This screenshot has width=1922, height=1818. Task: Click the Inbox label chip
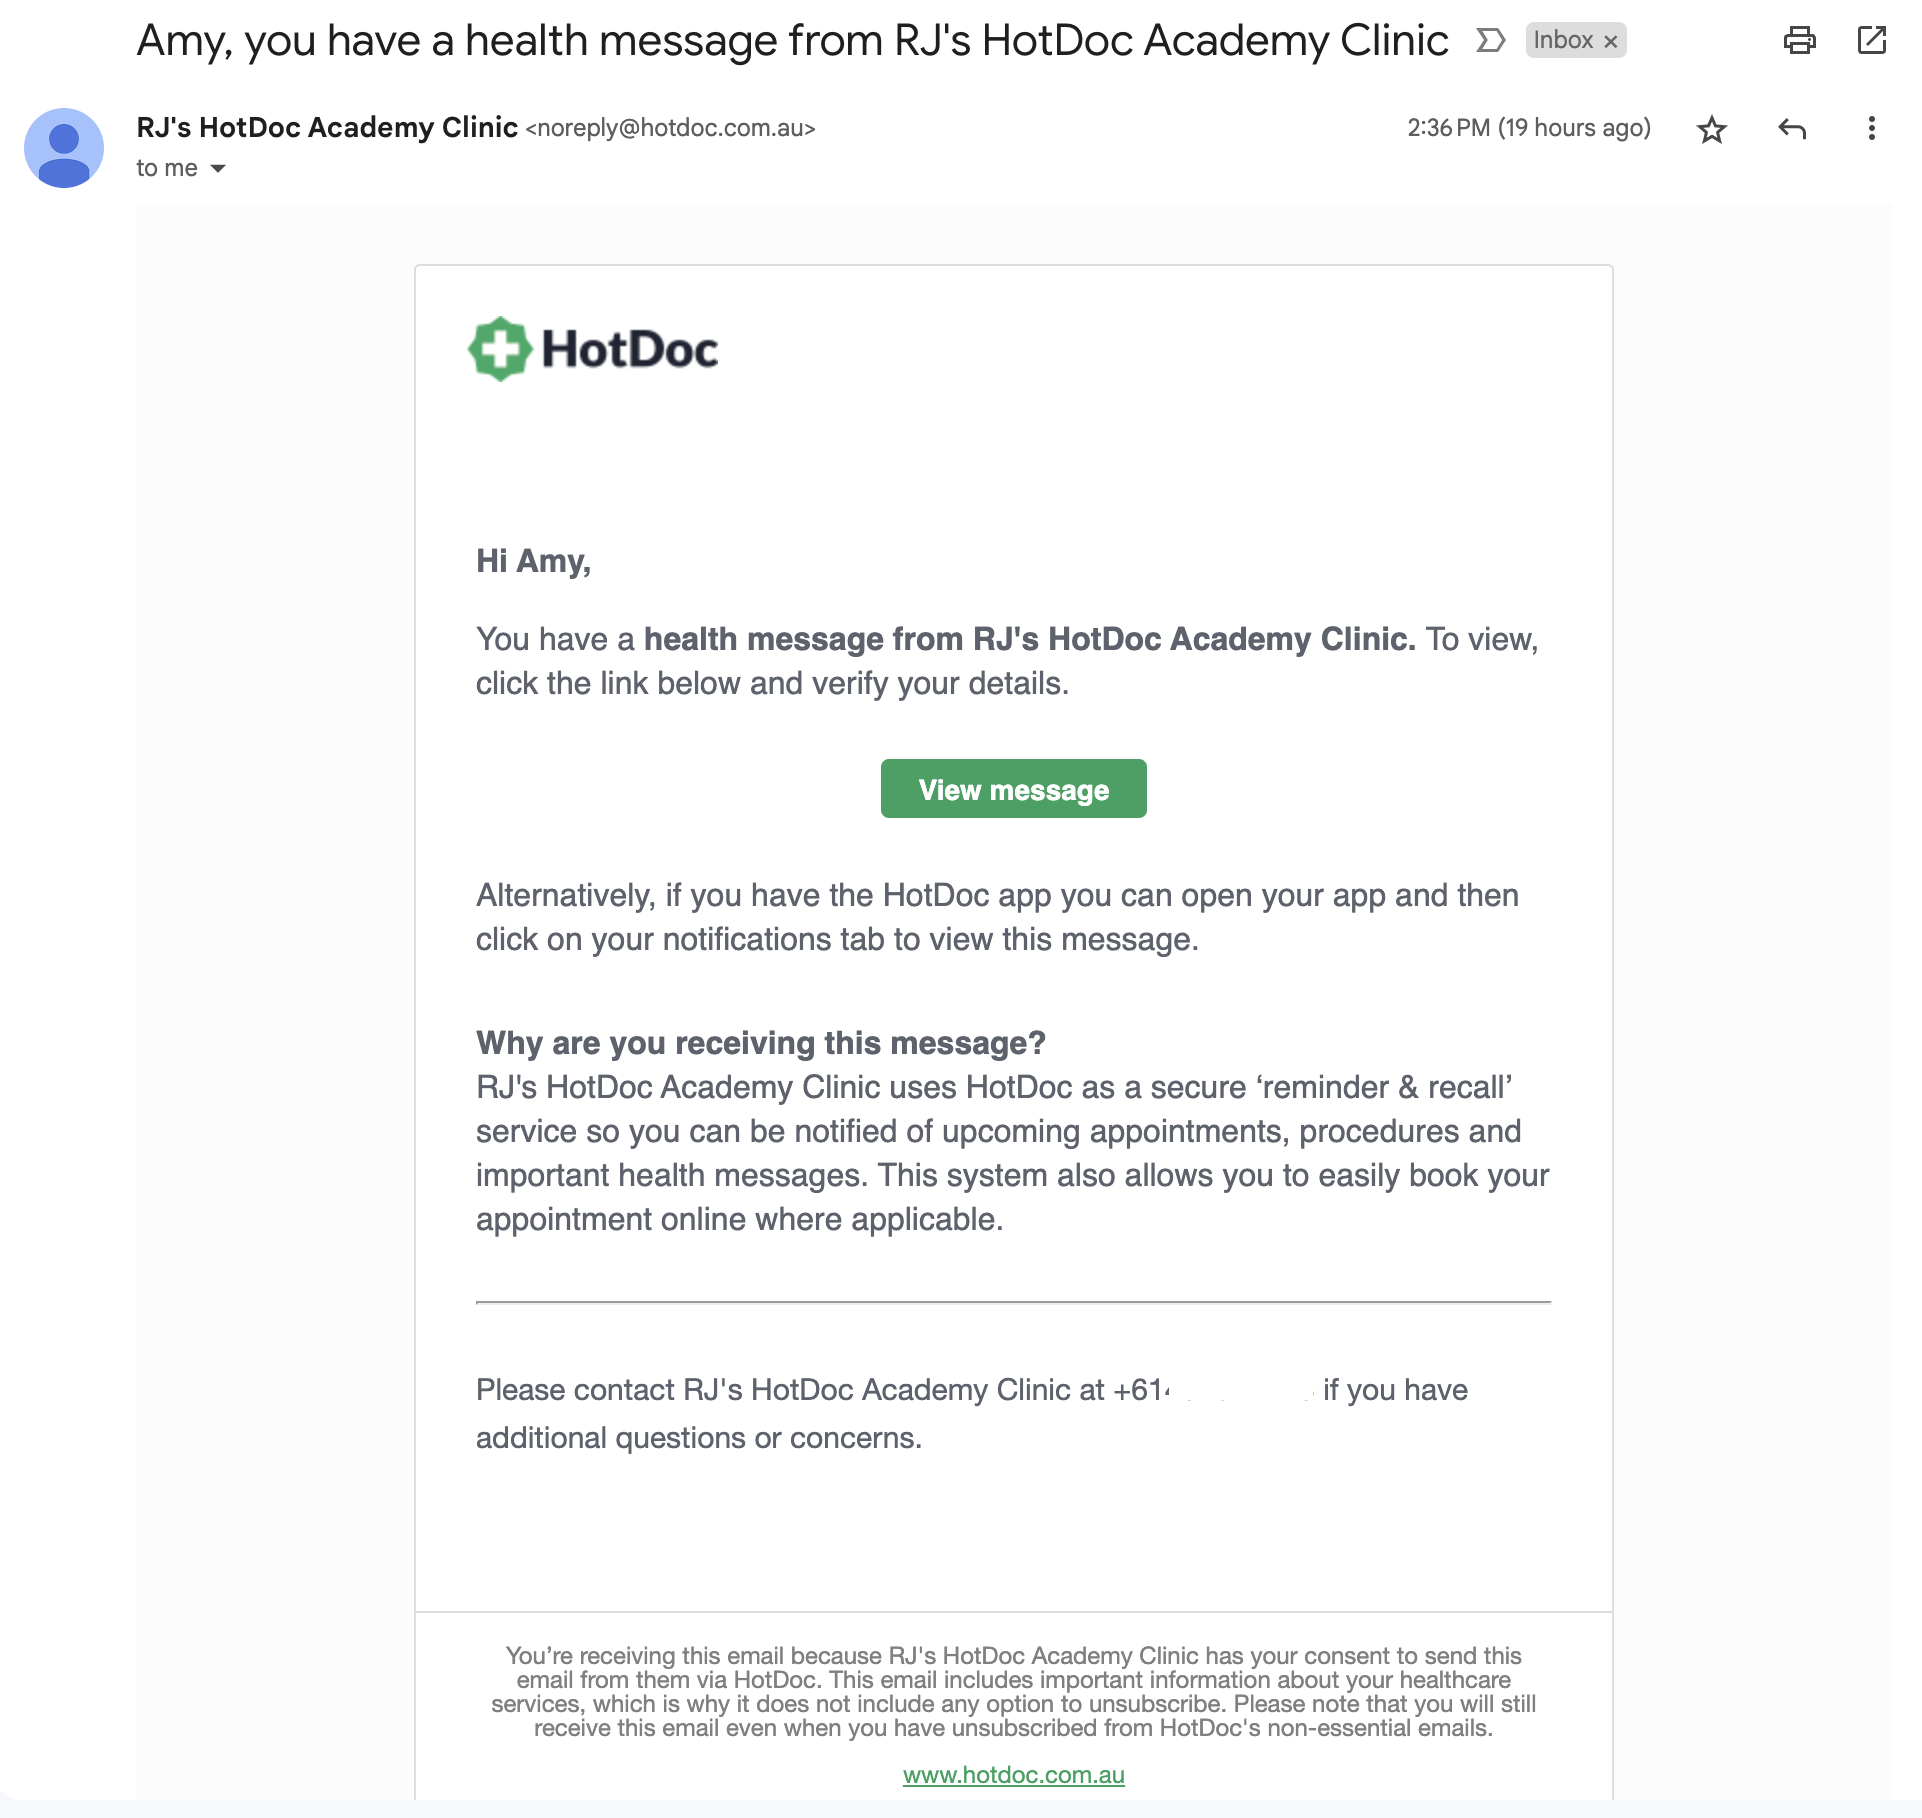coord(1563,40)
